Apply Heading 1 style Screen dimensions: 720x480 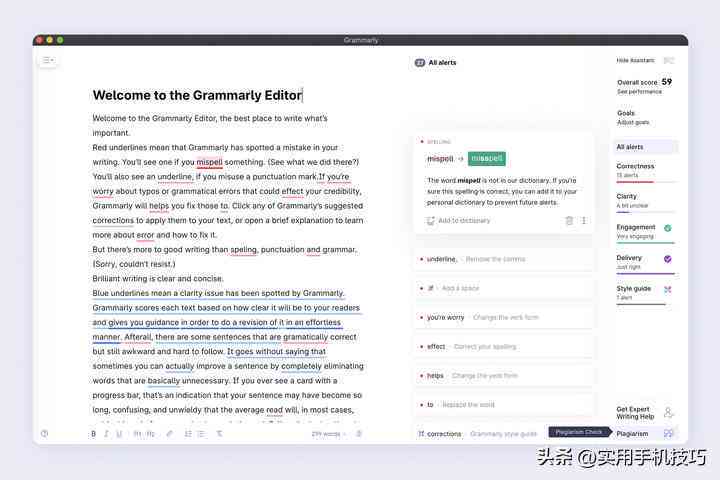point(137,434)
